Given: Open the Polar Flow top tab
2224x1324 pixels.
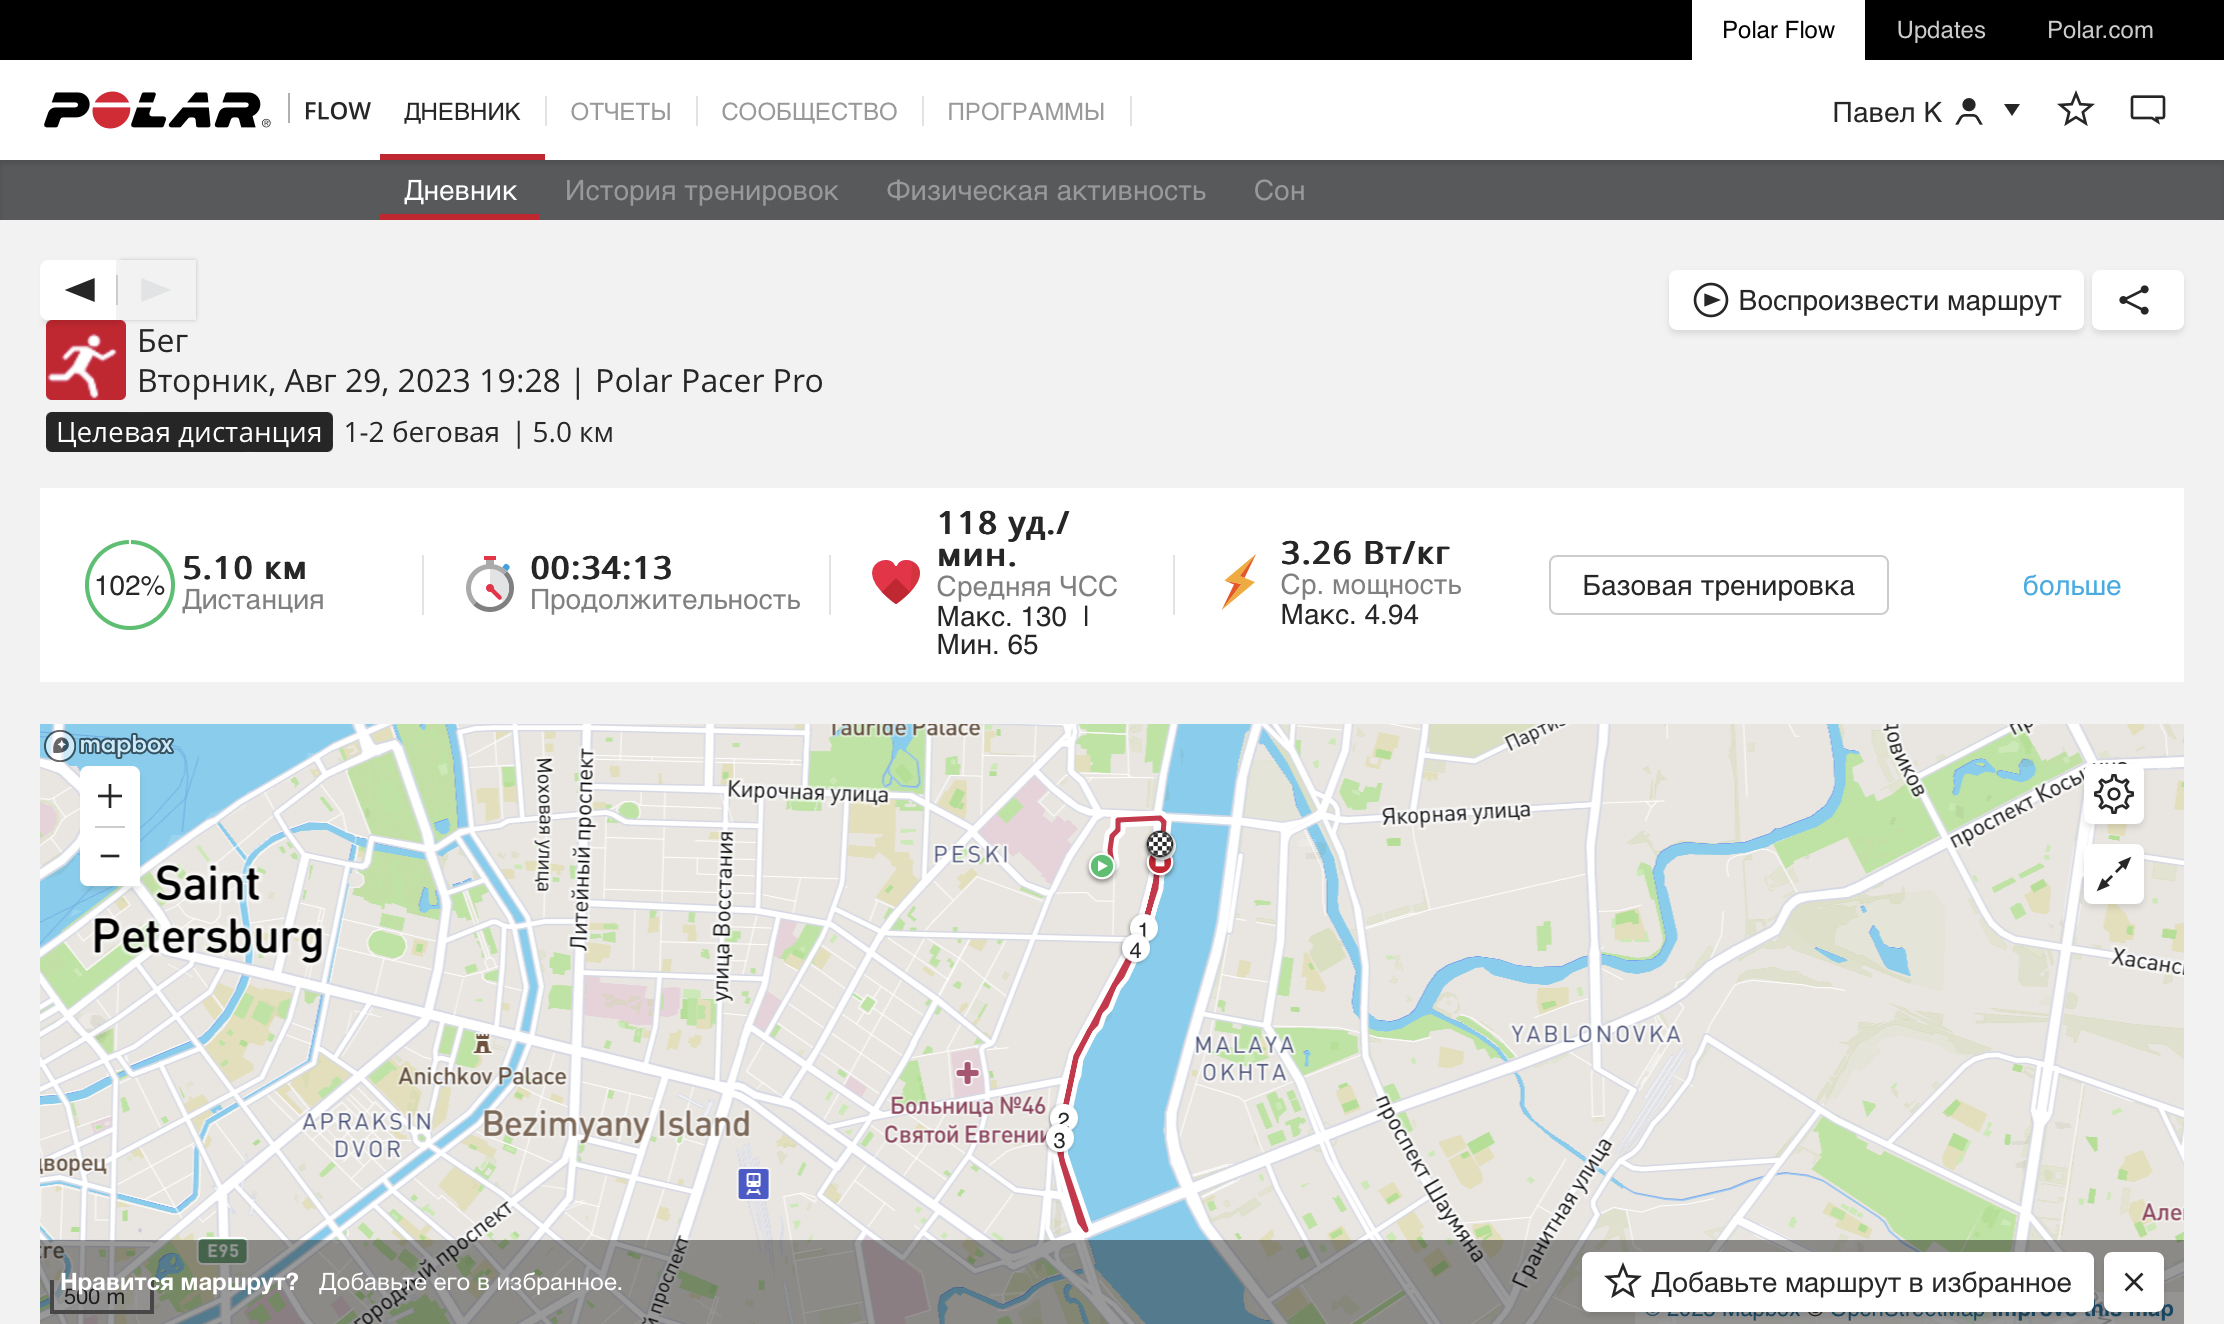Looking at the screenshot, I should (1778, 30).
